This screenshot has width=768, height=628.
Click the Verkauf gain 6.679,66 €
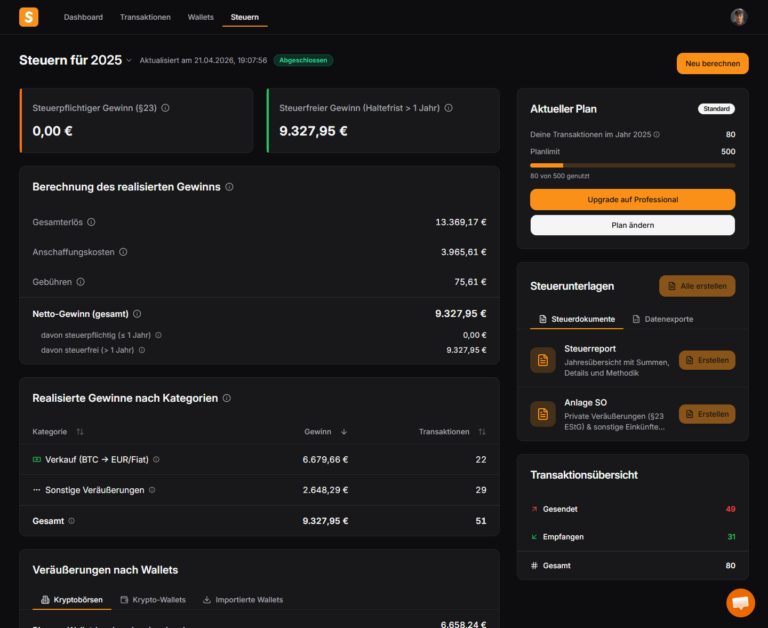325,459
